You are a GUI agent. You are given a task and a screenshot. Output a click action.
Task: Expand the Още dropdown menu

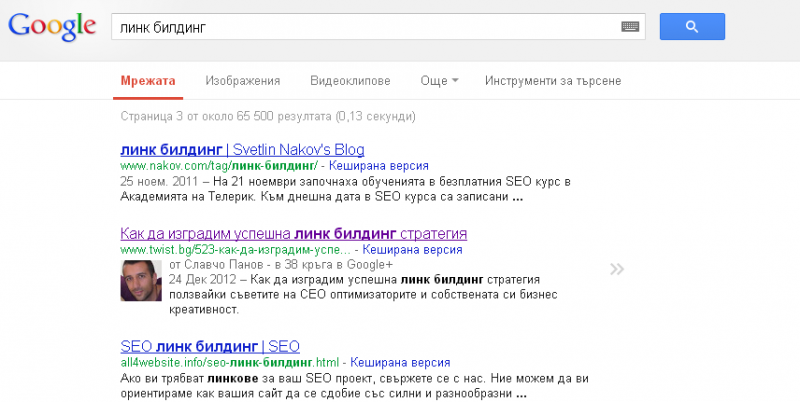click(440, 81)
